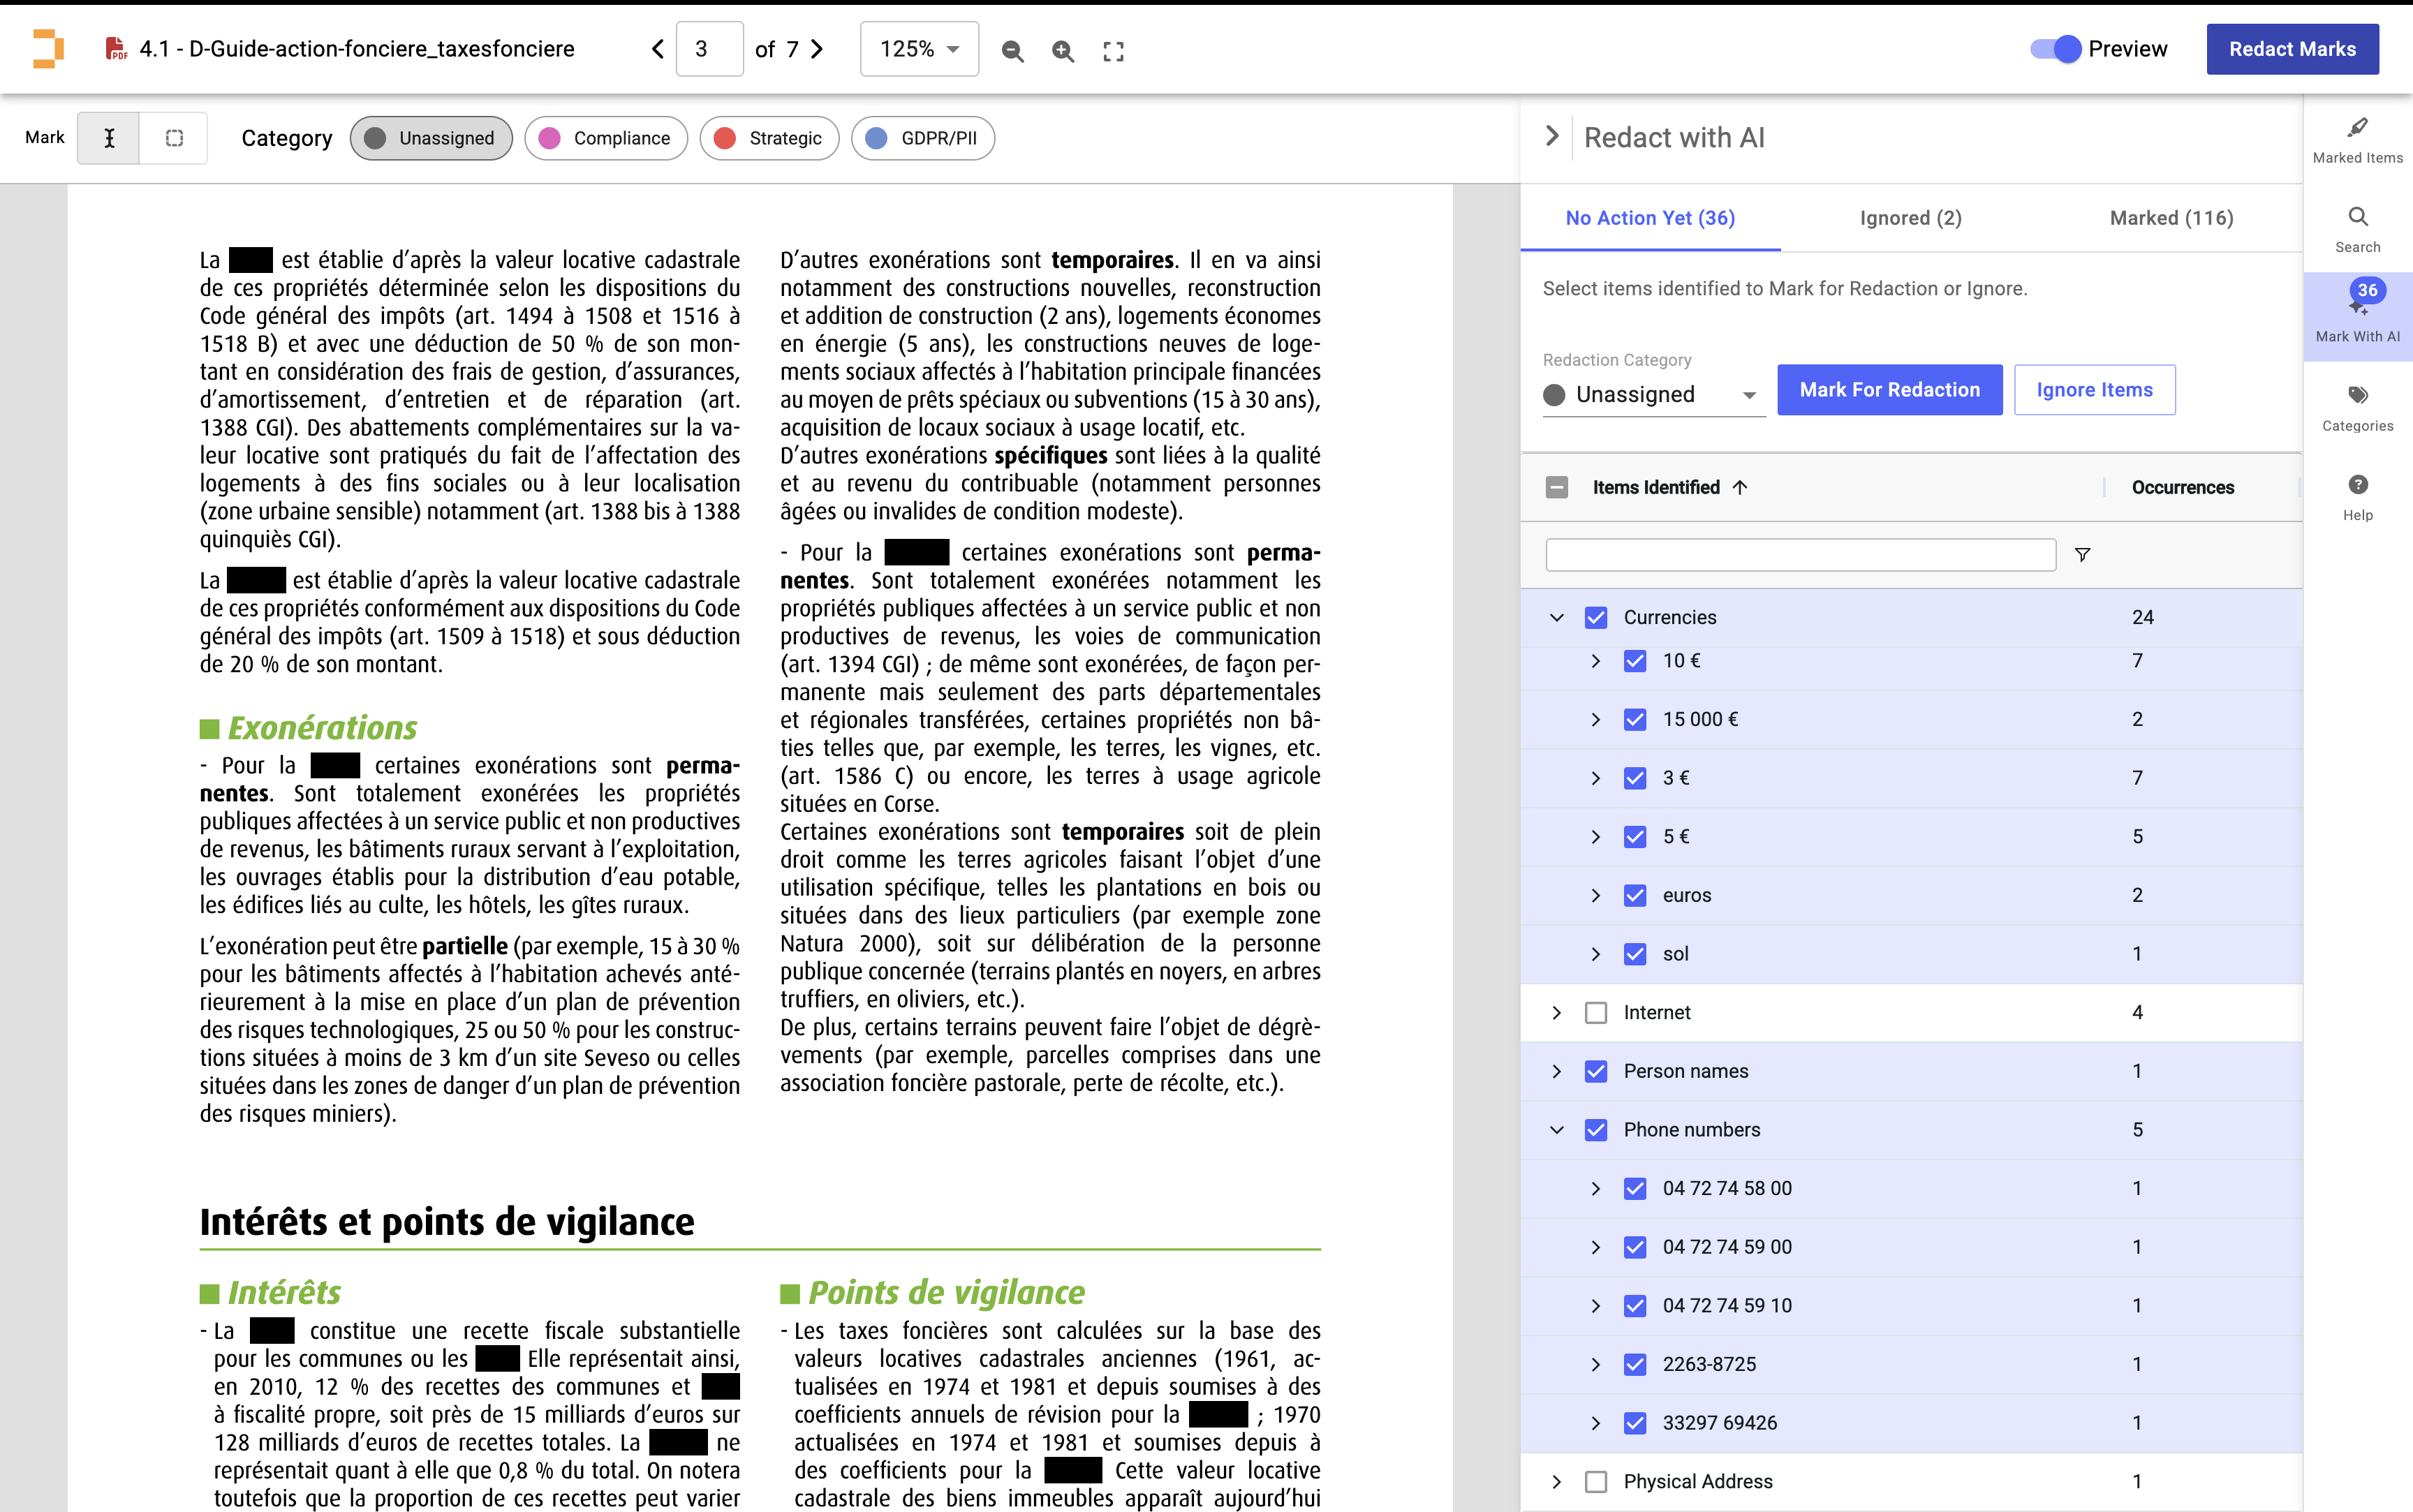Expand the Physical Address group
Viewport: 2413px width, 1512px height.
pos(1557,1481)
